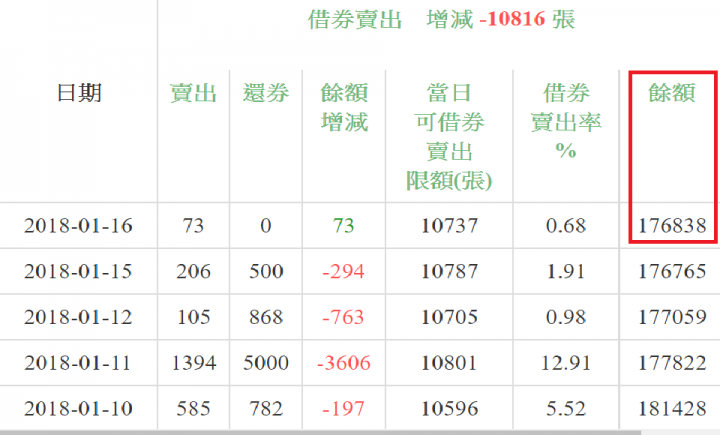
Task: Click sold value 73 in 賣出 column
Action: point(193,226)
